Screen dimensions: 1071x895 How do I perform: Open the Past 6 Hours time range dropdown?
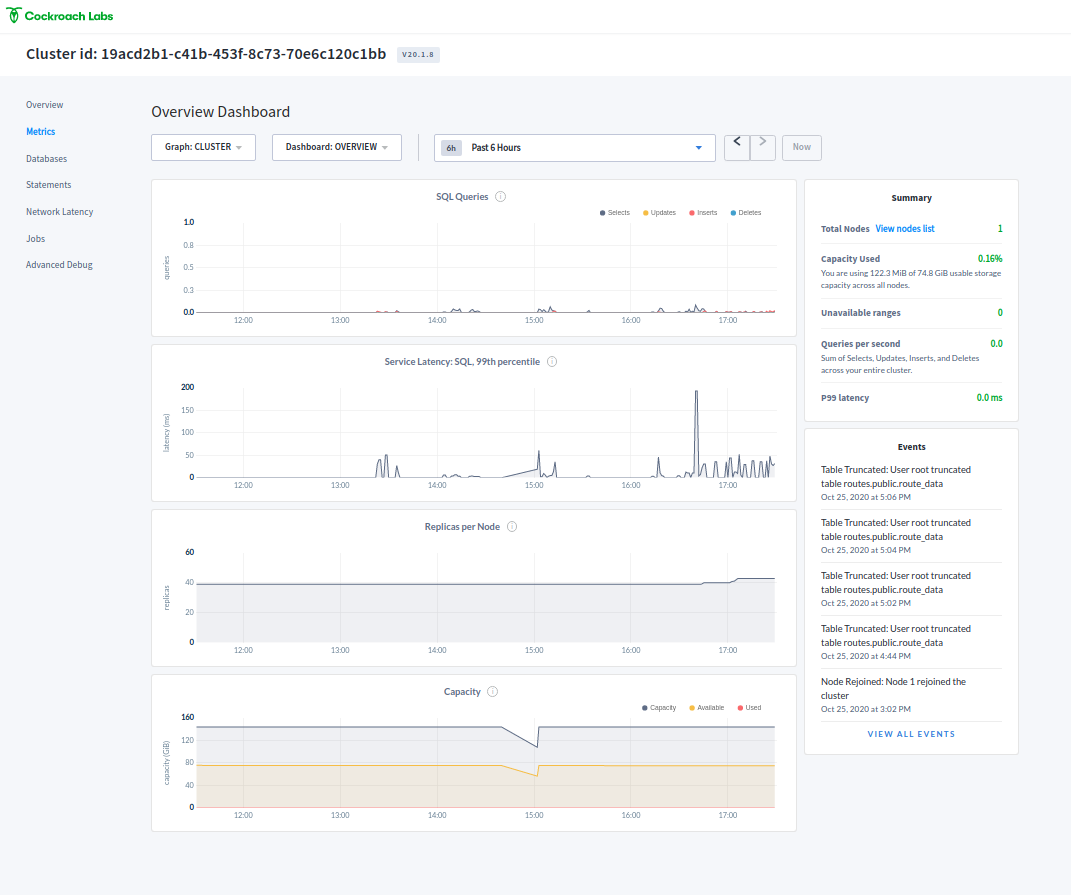point(574,148)
